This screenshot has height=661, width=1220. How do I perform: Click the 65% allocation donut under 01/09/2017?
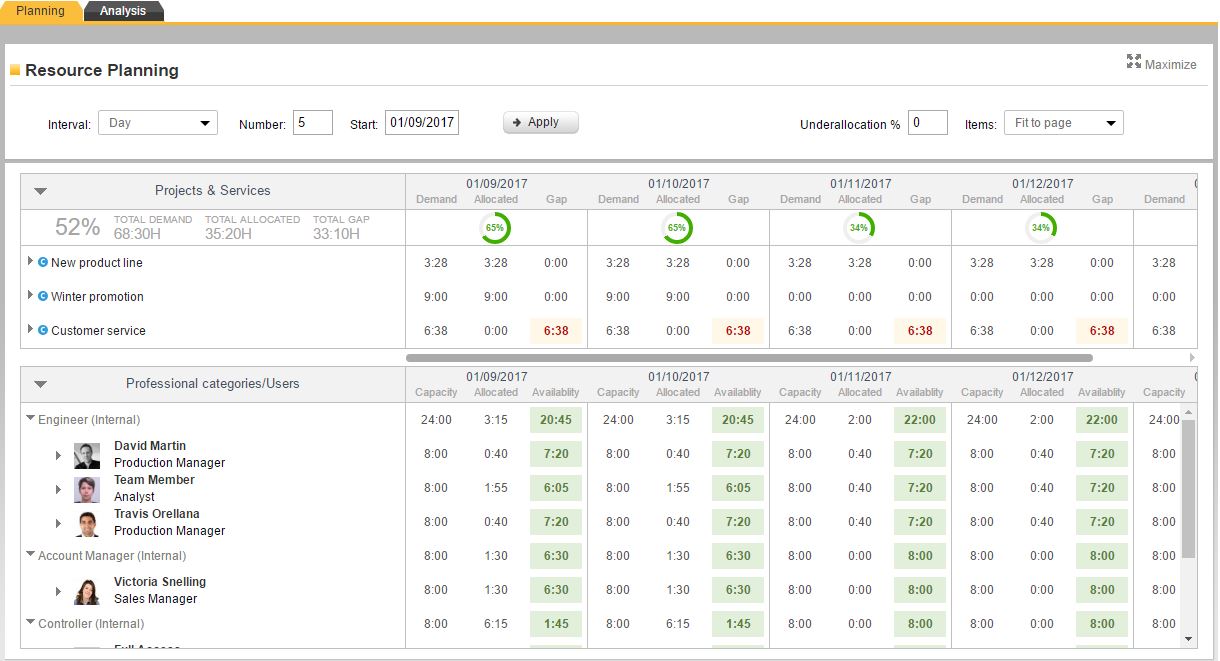495,228
